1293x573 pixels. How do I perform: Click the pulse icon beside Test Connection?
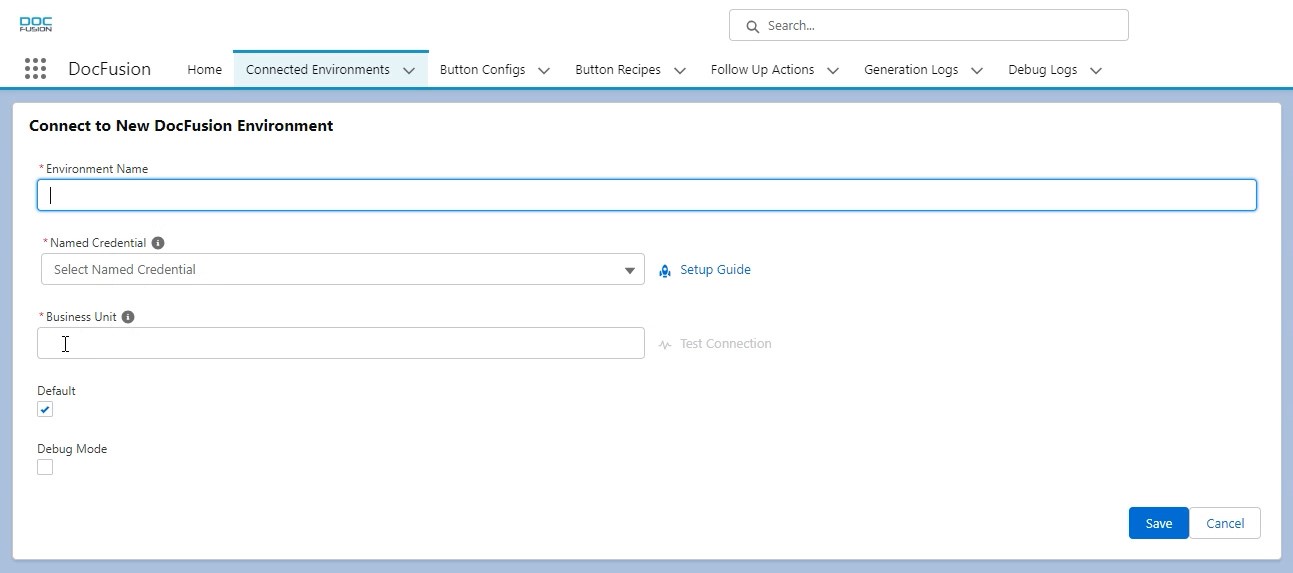click(x=665, y=344)
